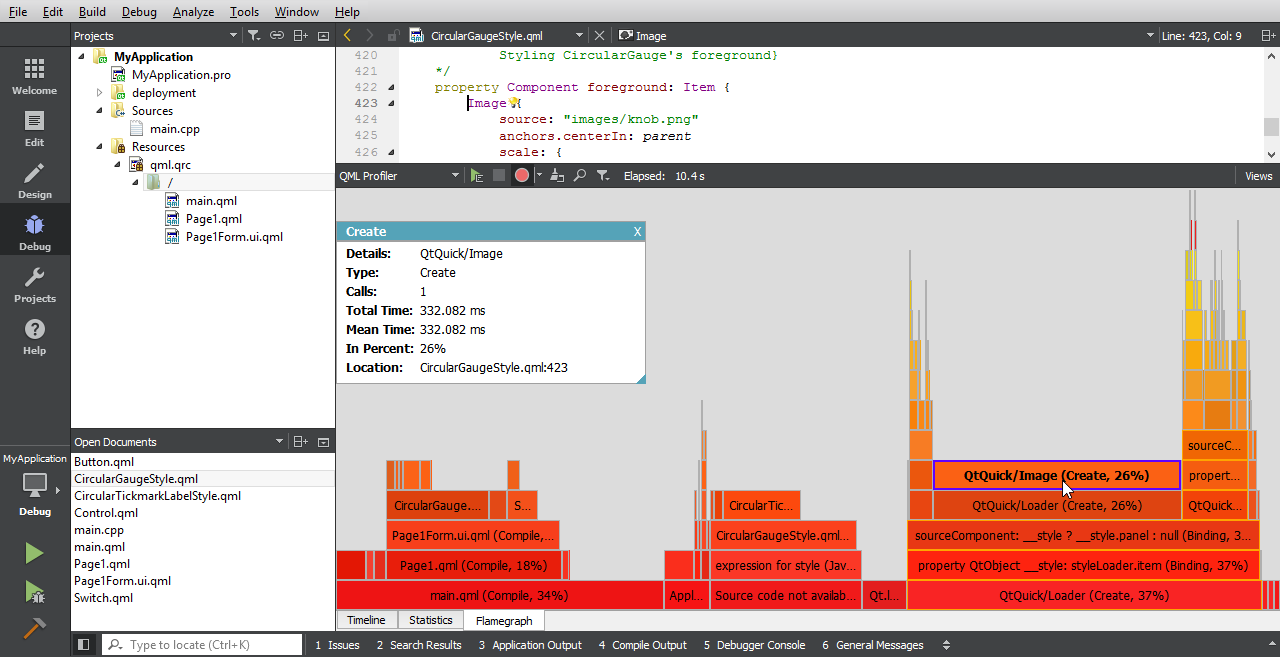Expand the deployment tree node
Viewport: 1280px width, 657px height.
(x=100, y=93)
